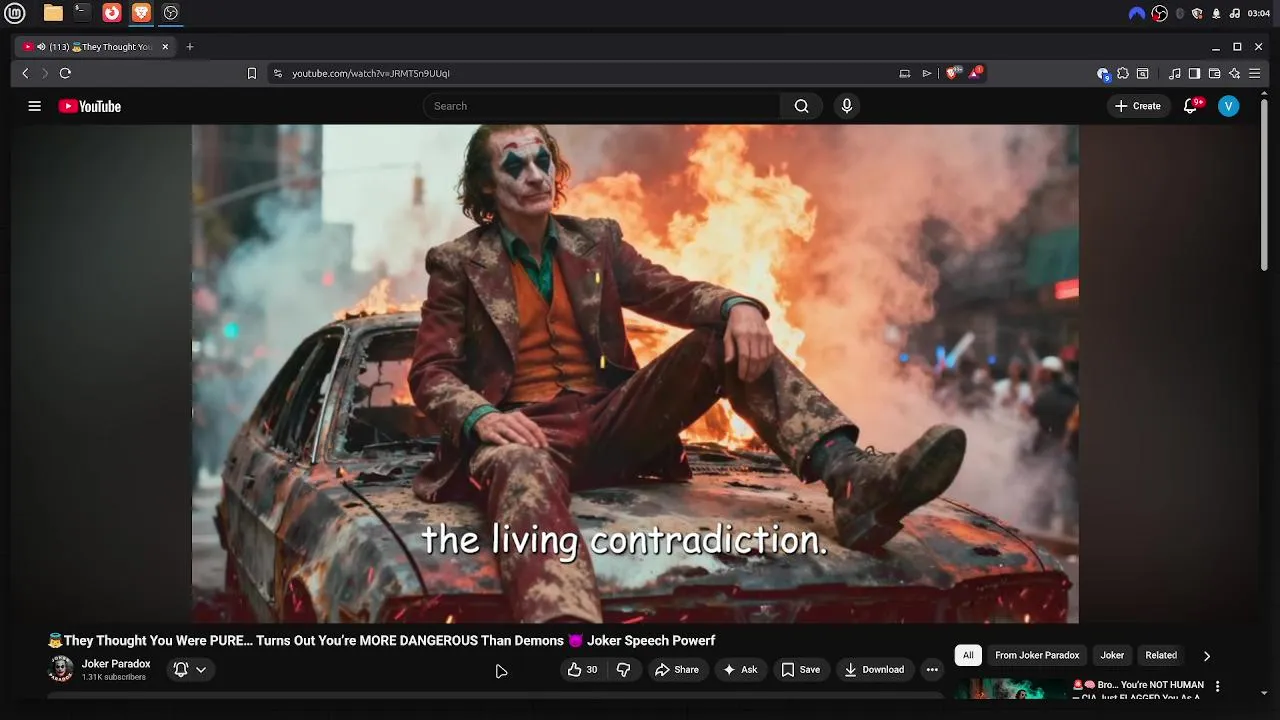Click the video player to pause
This screenshot has height=720, width=1280.
(x=635, y=373)
